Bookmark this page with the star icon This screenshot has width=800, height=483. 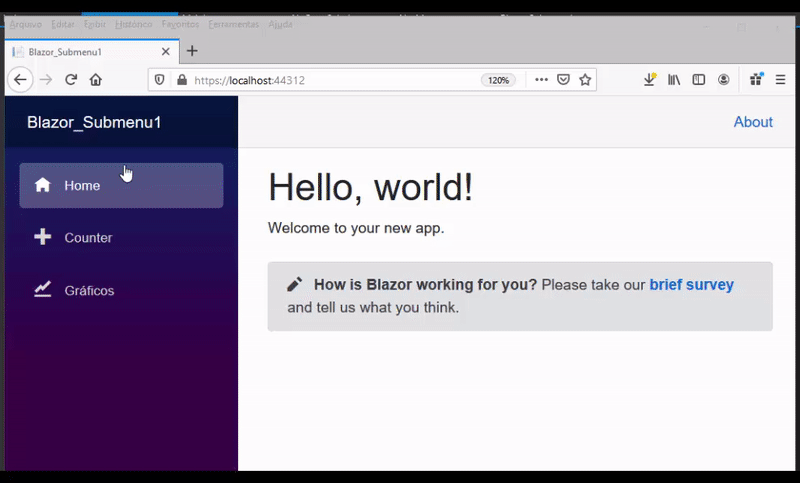[x=585, y=80]
